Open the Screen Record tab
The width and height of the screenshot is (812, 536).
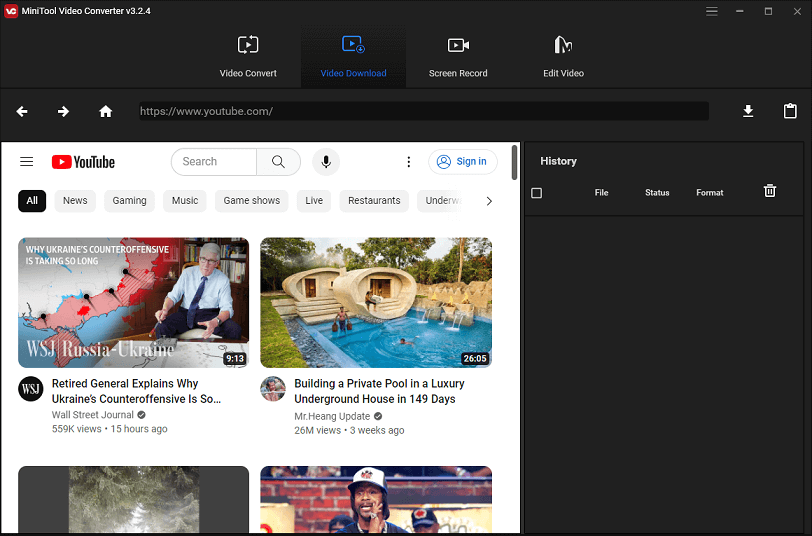coord(458,57)
